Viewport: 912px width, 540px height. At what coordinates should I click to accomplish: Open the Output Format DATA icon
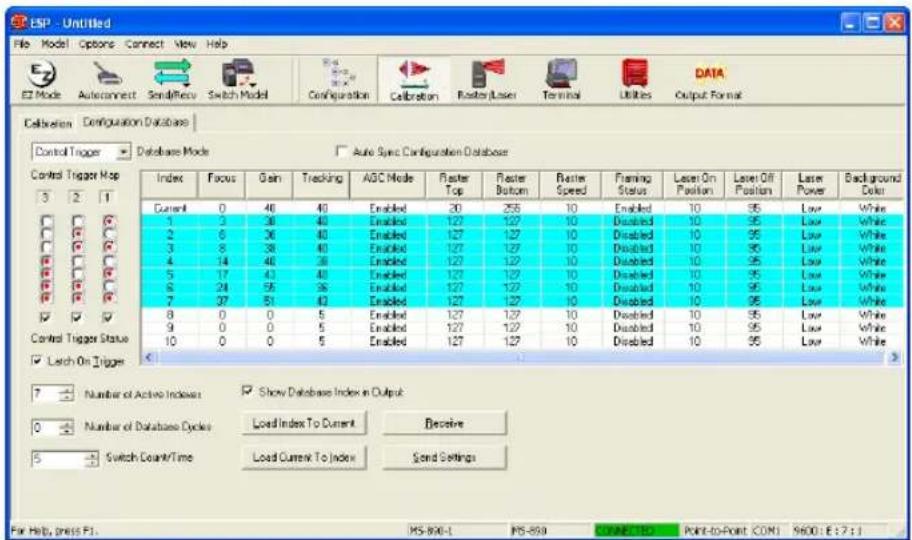pyautogui.click(x=708, y=81)
